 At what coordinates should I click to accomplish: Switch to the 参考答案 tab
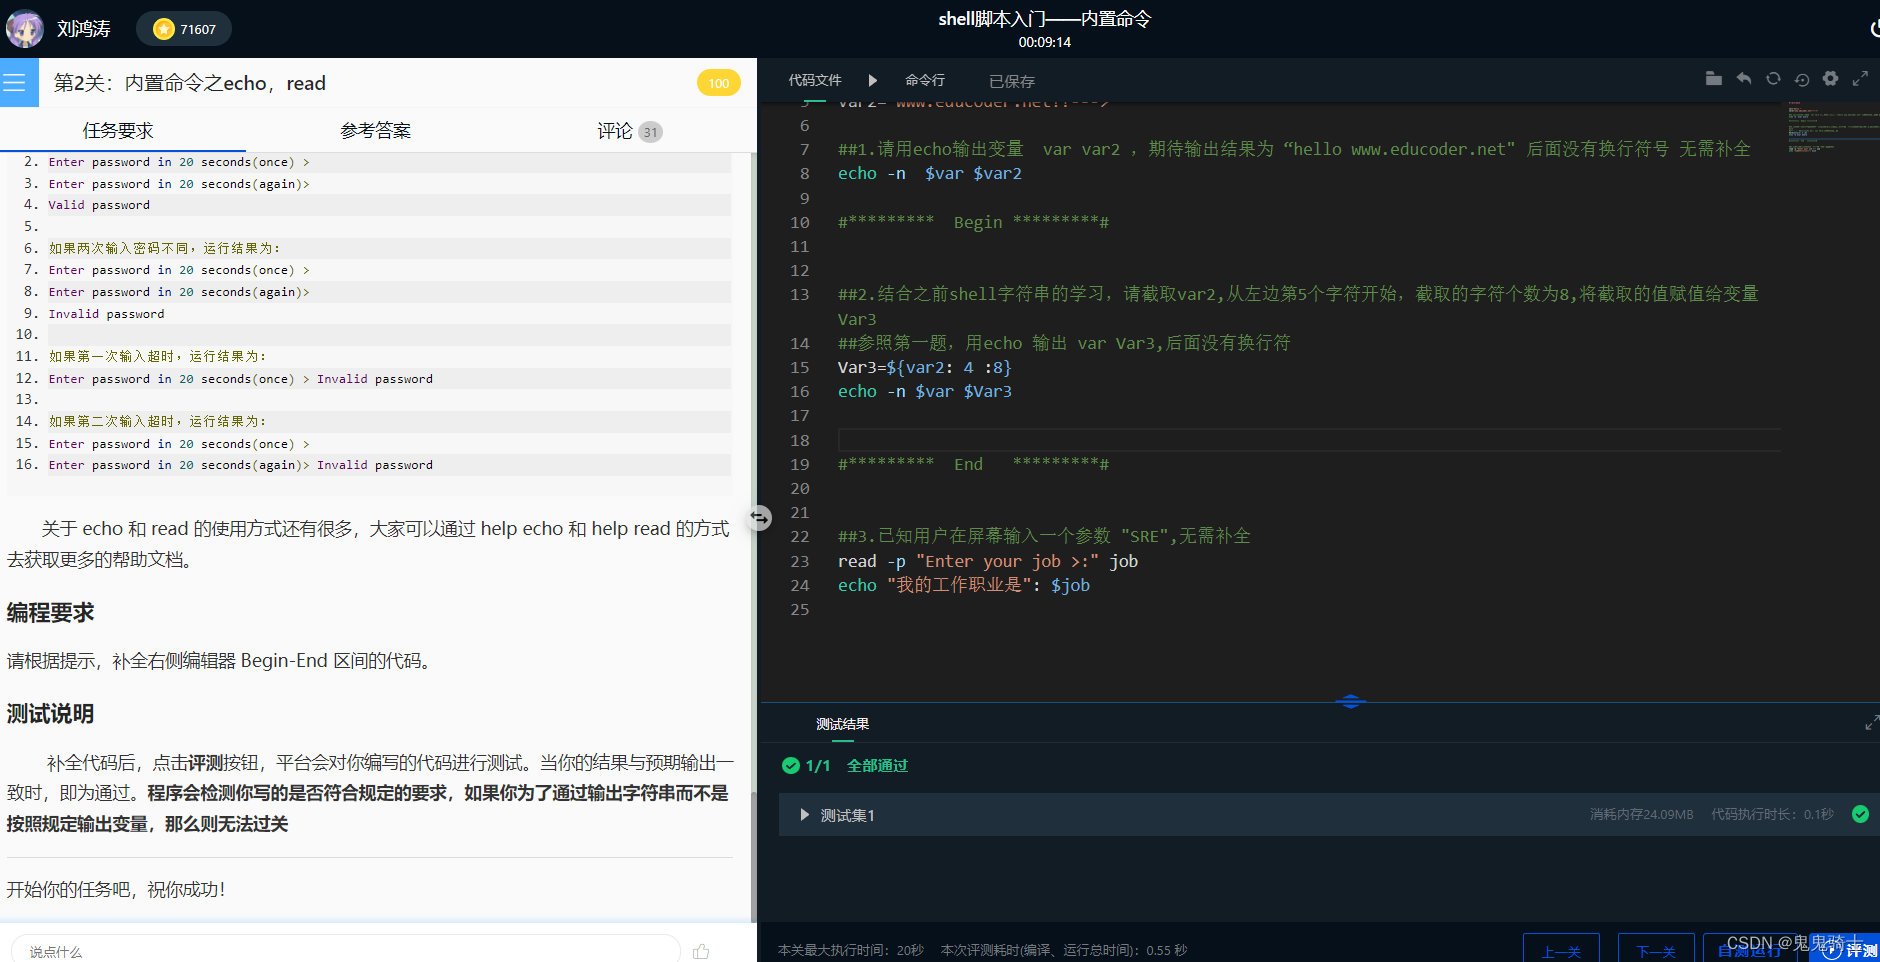click(375, 129)
